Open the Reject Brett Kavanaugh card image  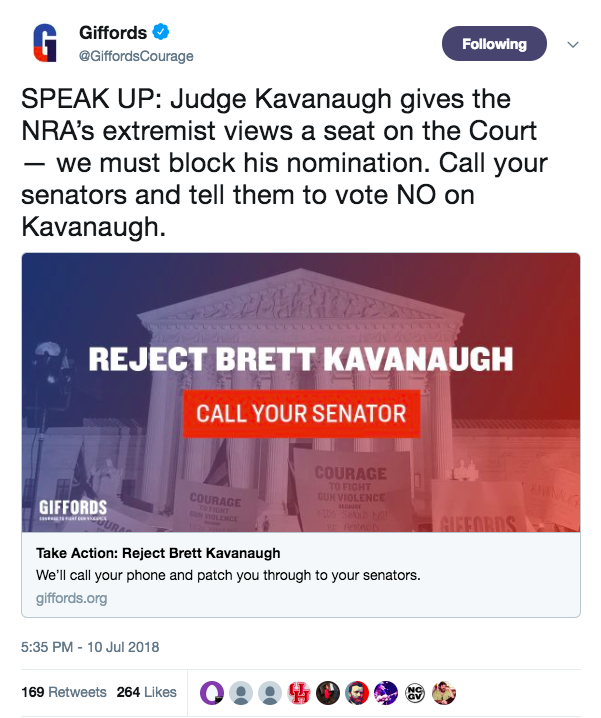coord(301,392)
